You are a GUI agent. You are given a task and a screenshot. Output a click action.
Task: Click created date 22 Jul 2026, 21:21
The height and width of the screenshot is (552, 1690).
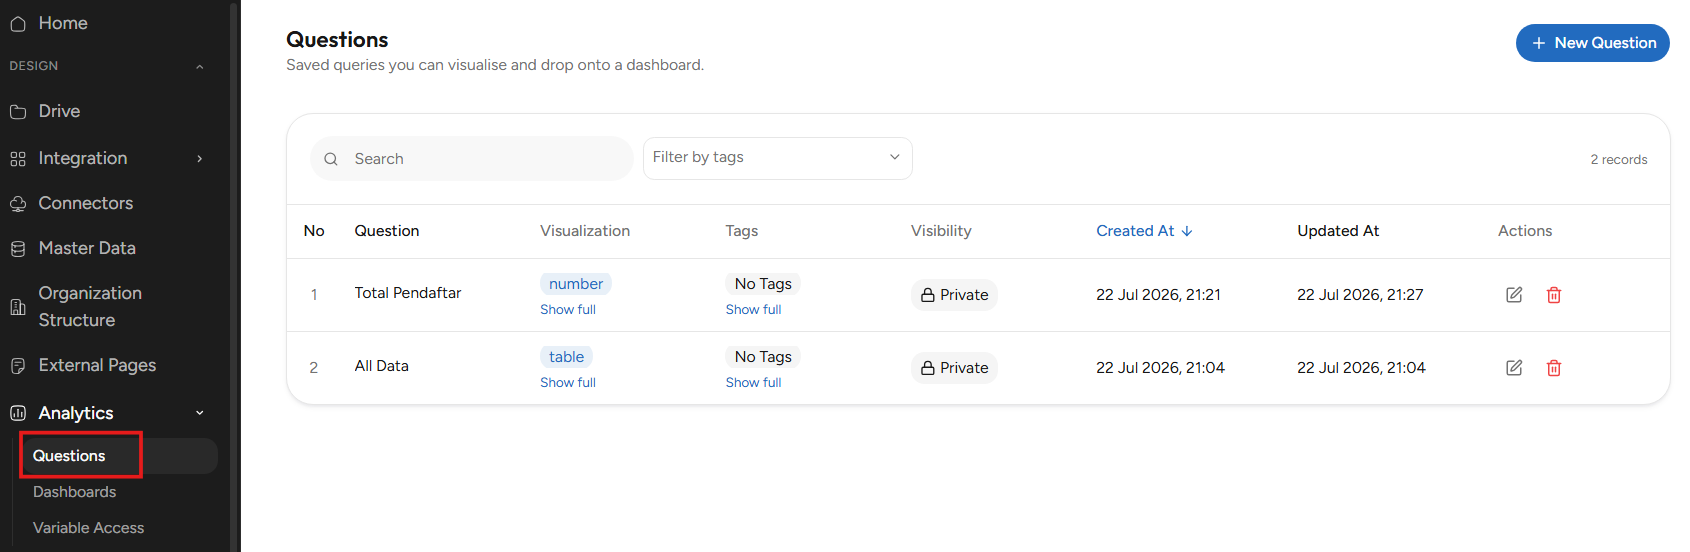(1158, 295)
